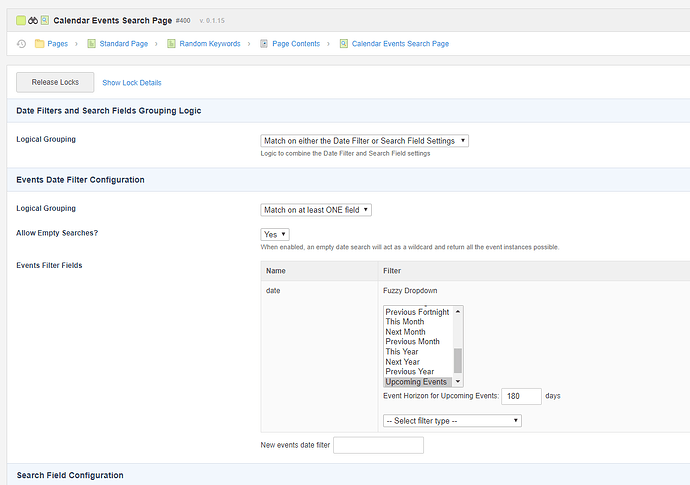Click the New events date filter field
Image resolution: width=690 pixels, height=485 pixels.
pos(378,446)
